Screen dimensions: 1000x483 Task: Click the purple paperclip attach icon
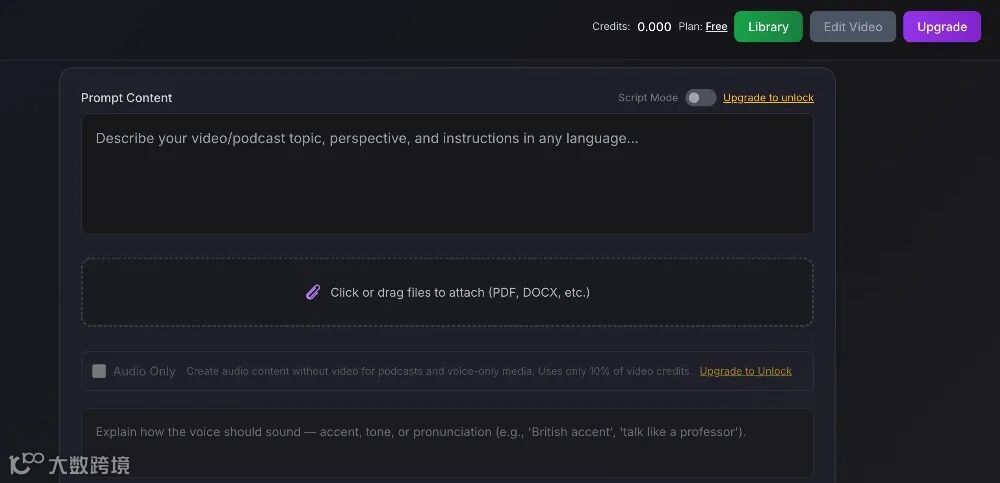[313, 292]
